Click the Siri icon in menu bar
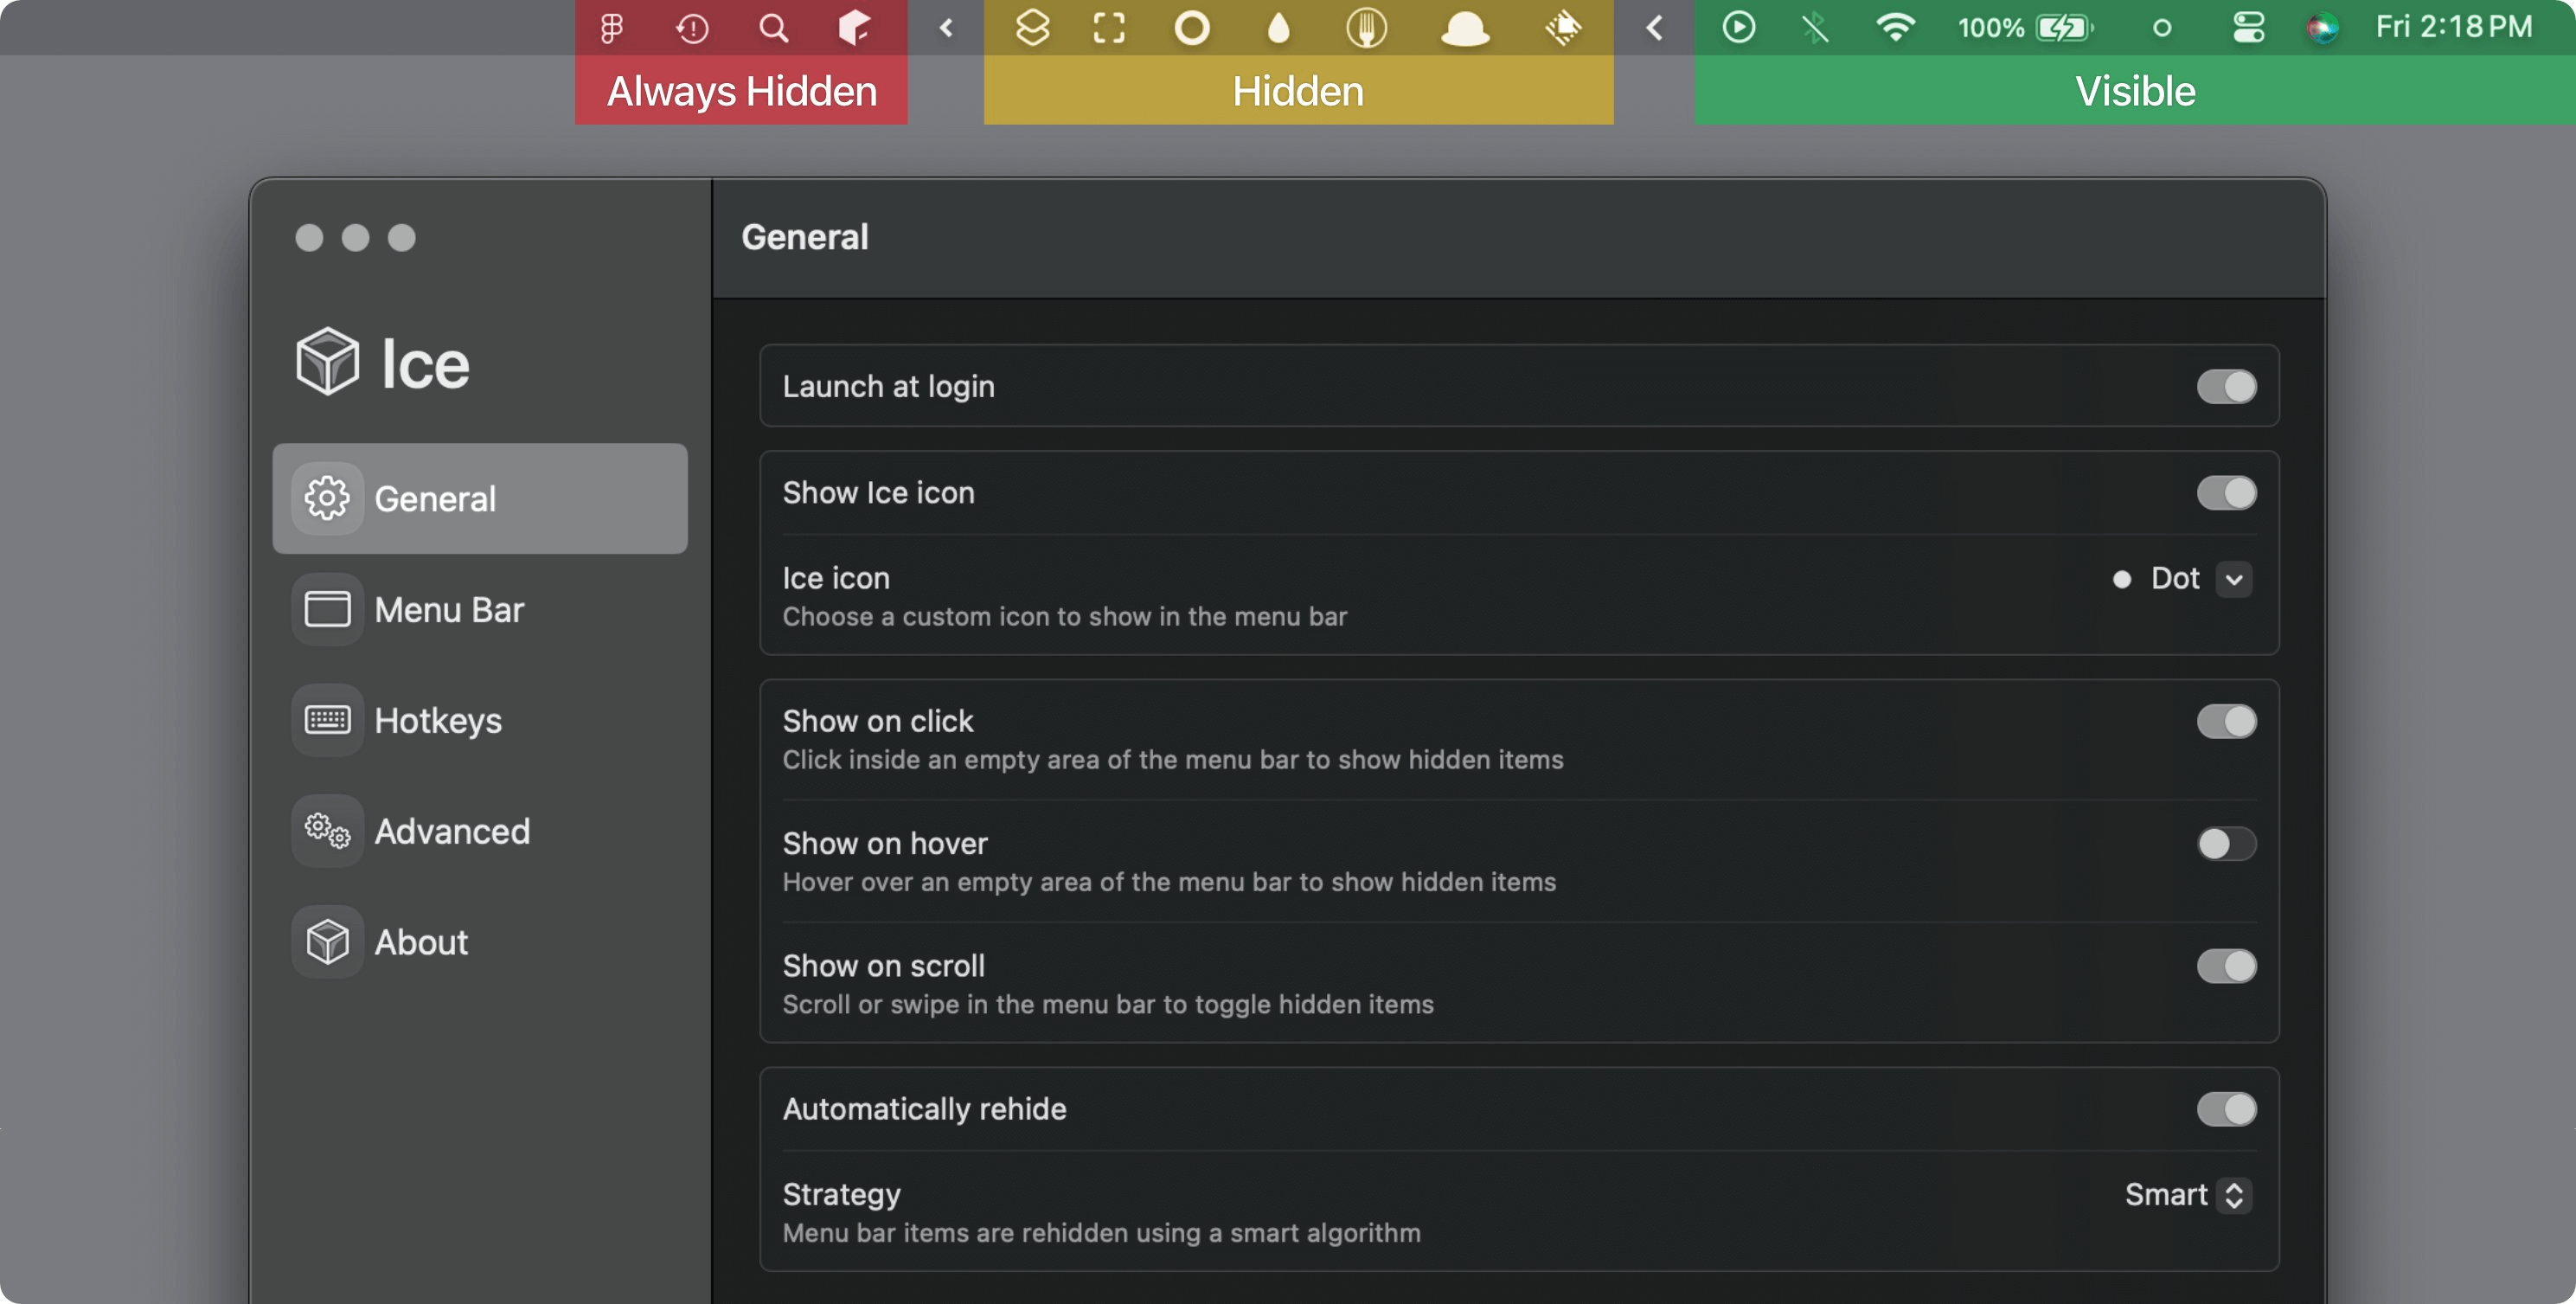 click(x=2322, y=28)
